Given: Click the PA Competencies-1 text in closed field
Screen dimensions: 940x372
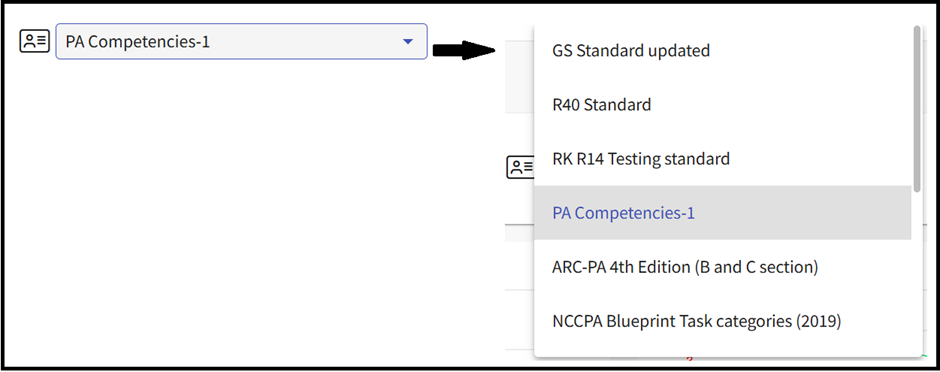Looking at the screenshot, I should tap(138, 42).
